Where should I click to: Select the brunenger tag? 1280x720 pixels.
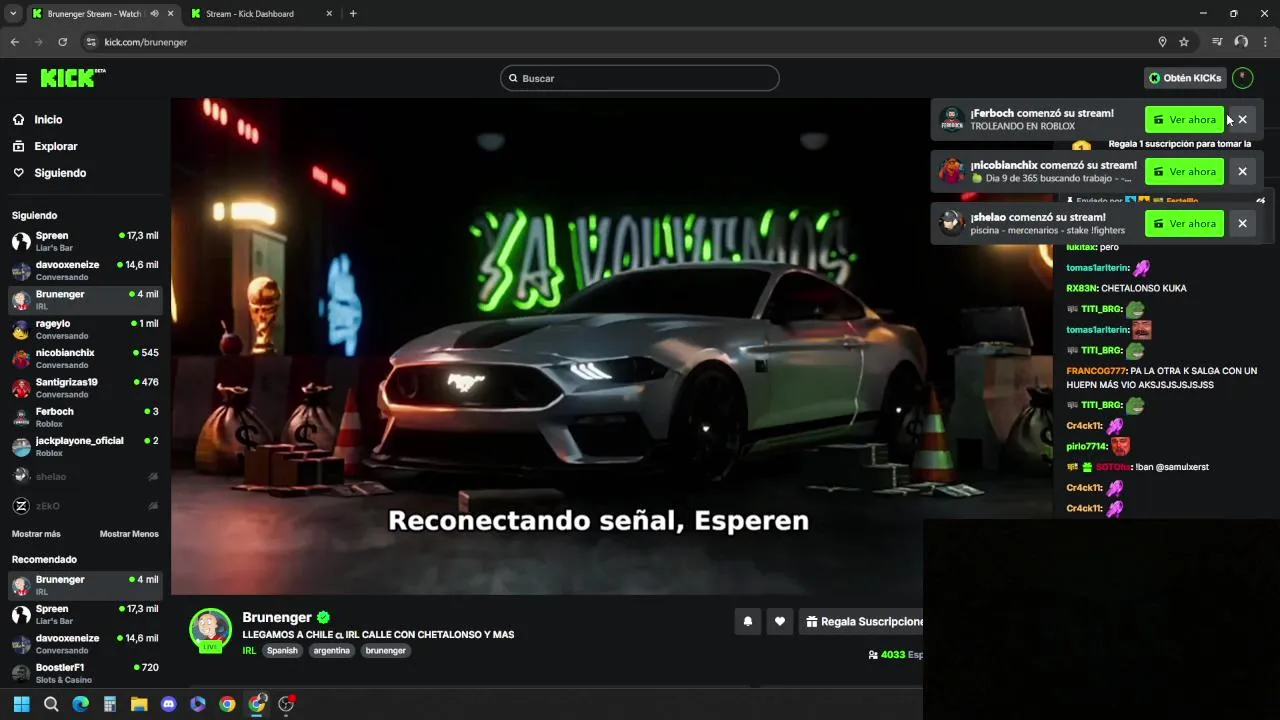tap(386, 650)
